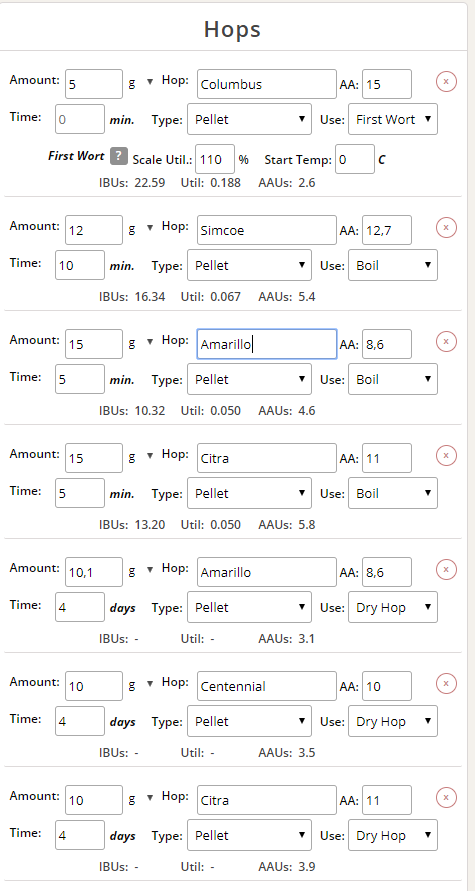Open Type dropdown for Simcoe hop
This screenshot has height=891, width=475.
coord(249,265)
